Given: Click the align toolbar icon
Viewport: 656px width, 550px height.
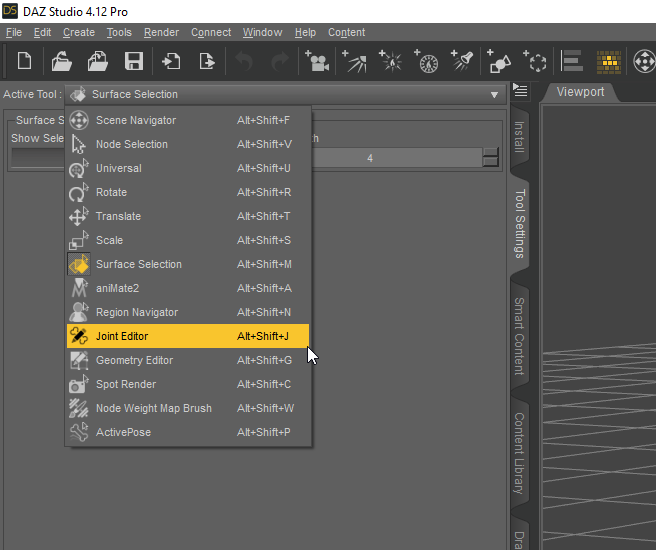Looking at the screenshot, I should click(571, 61).
